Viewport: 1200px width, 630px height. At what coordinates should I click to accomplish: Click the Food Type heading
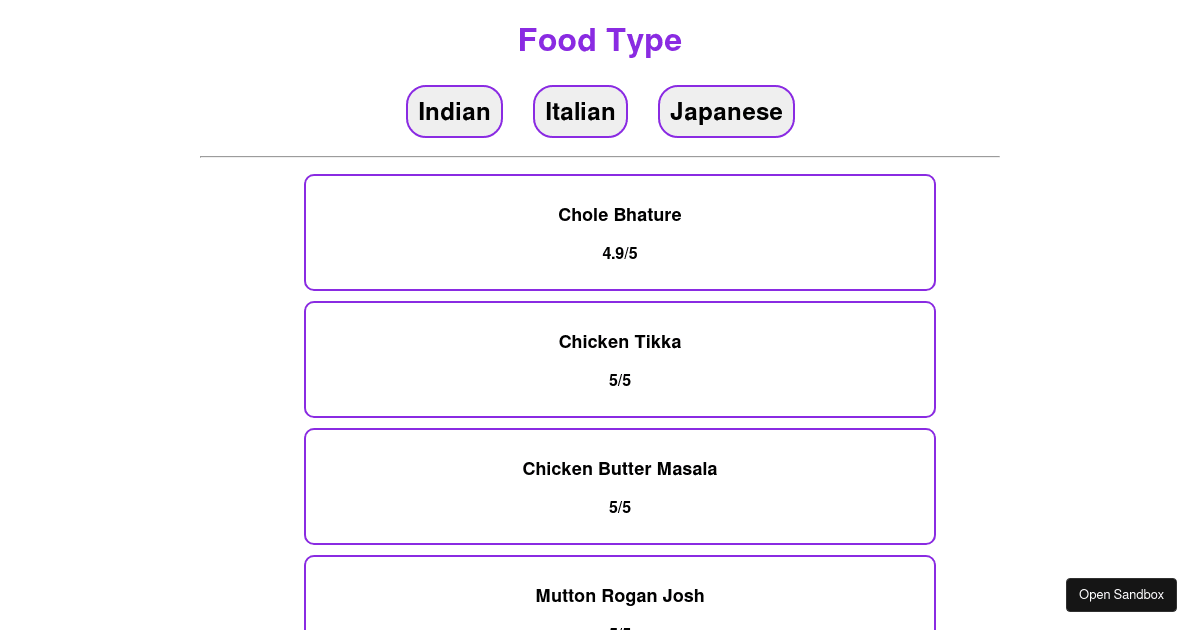tap(600, 40)
